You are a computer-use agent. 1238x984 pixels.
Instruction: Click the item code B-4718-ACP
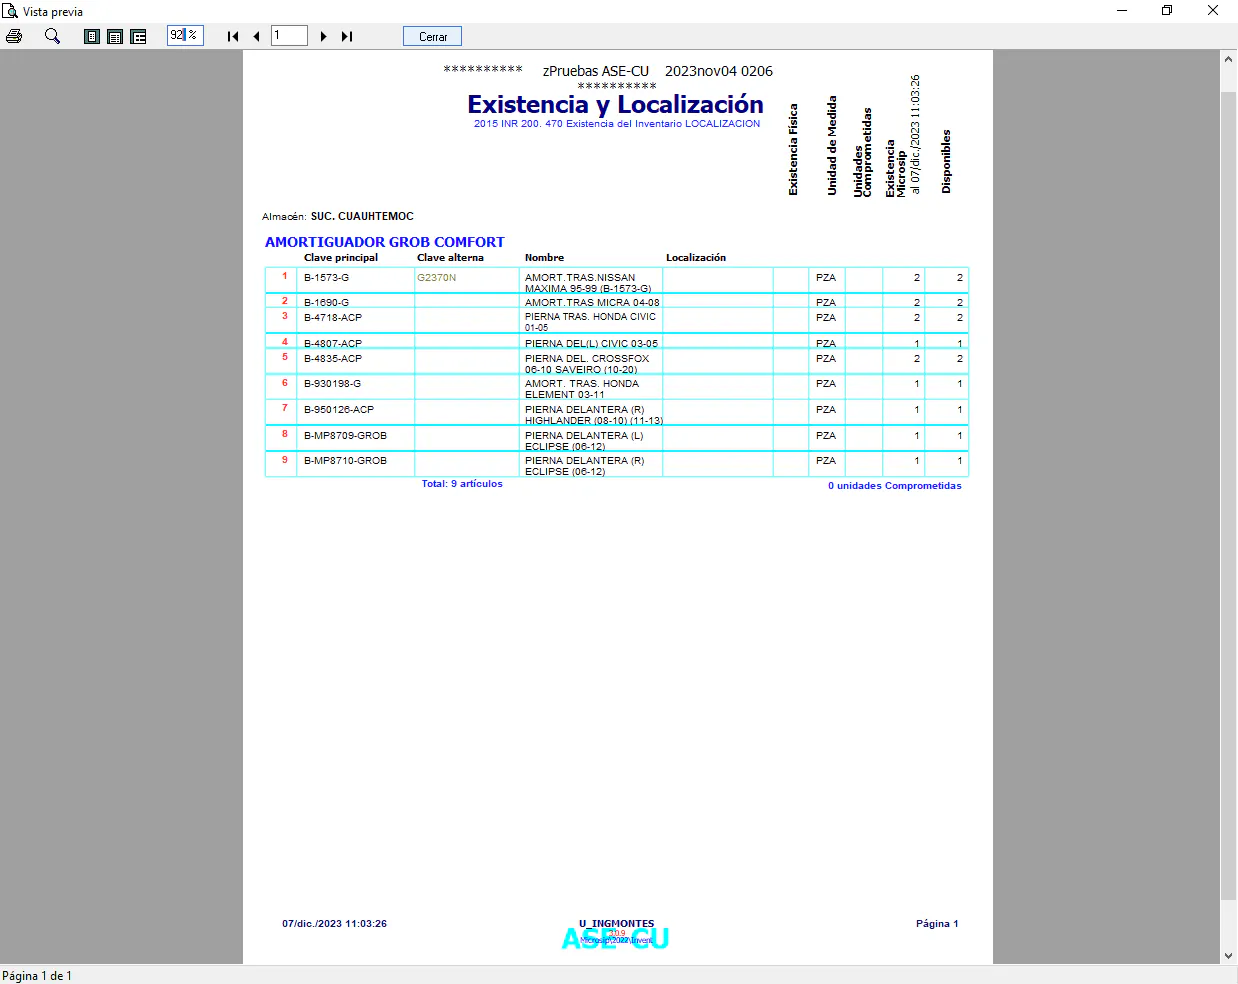333,318
